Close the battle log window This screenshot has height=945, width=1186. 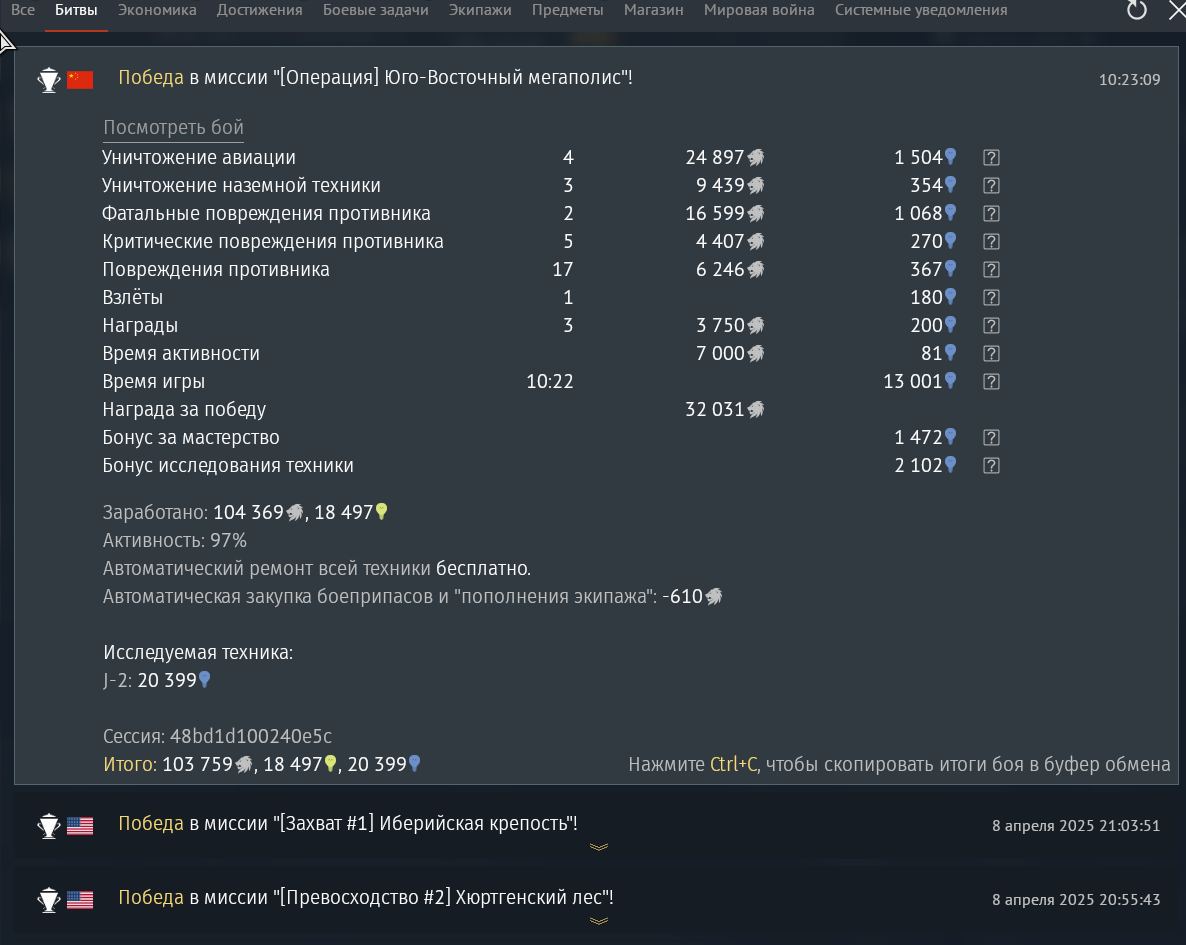click(x=1177, y=10)
